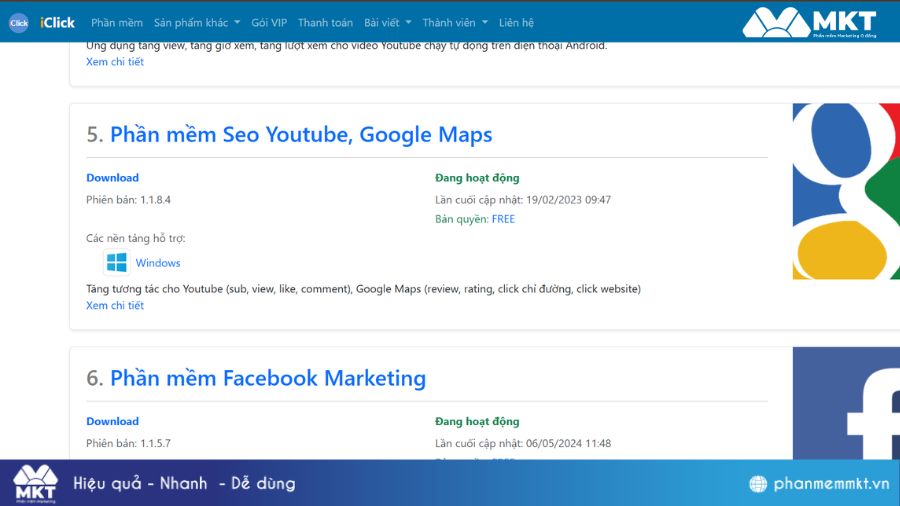Open the Windows platform link
The width and height of the screenshot is (900, 506).
pyautogui.click(x=158, y=263)
